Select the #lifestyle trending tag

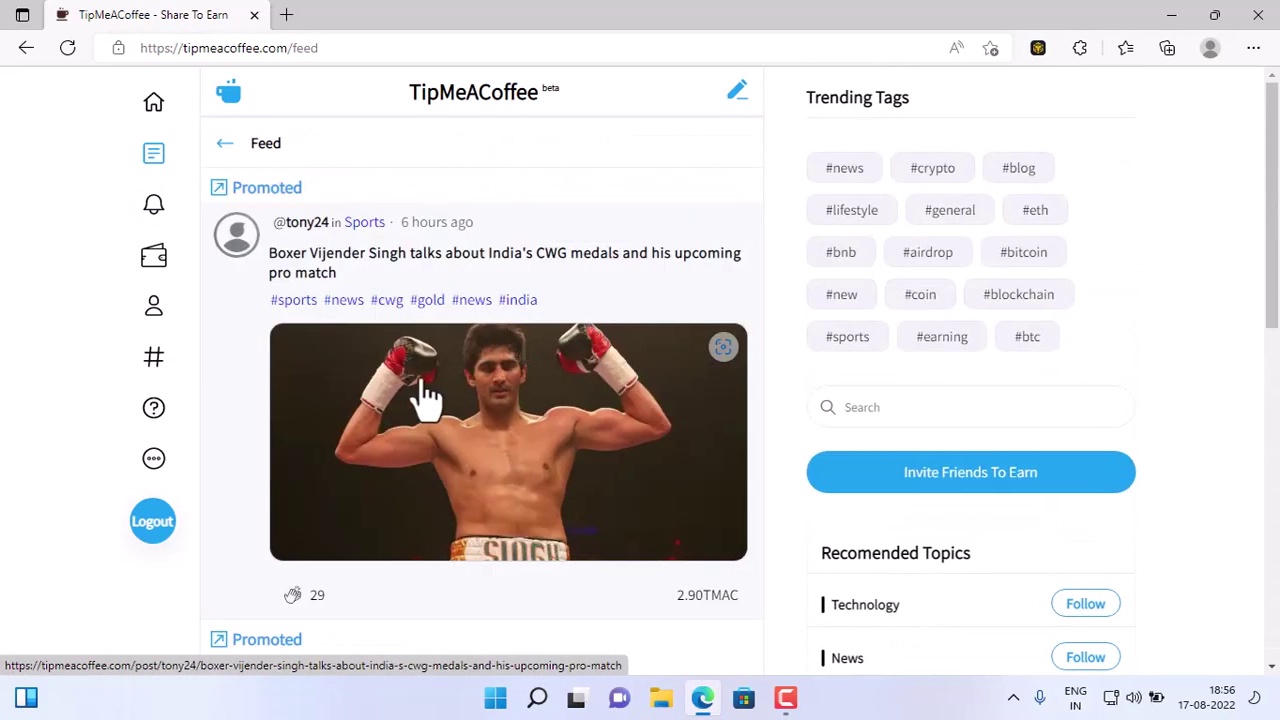pos(852,210)
